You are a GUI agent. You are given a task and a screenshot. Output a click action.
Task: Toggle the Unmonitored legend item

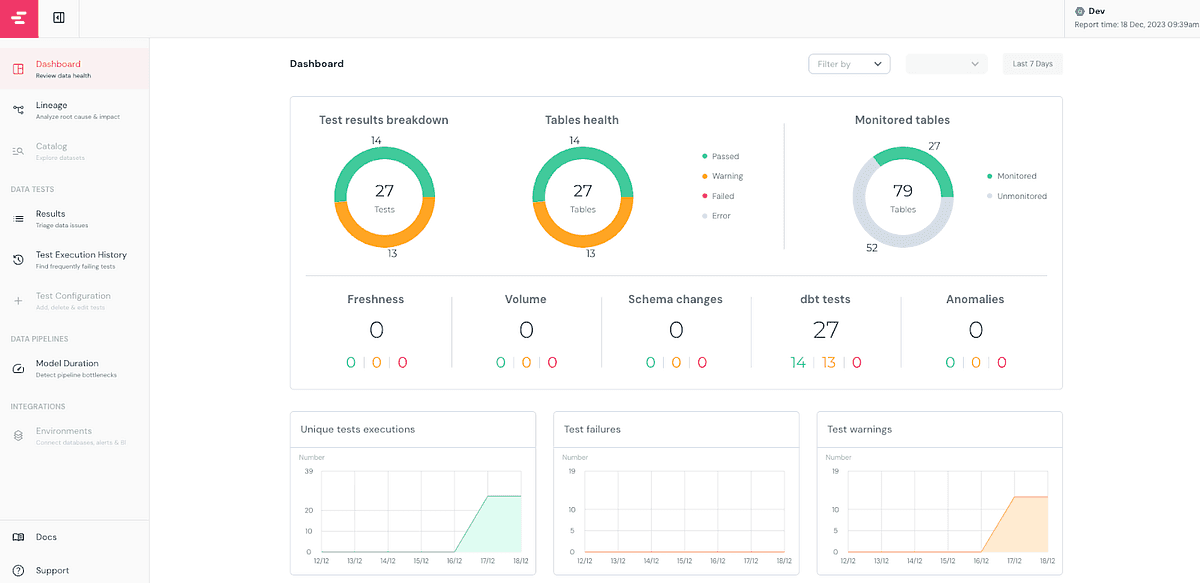click(x=1016, y=196)
